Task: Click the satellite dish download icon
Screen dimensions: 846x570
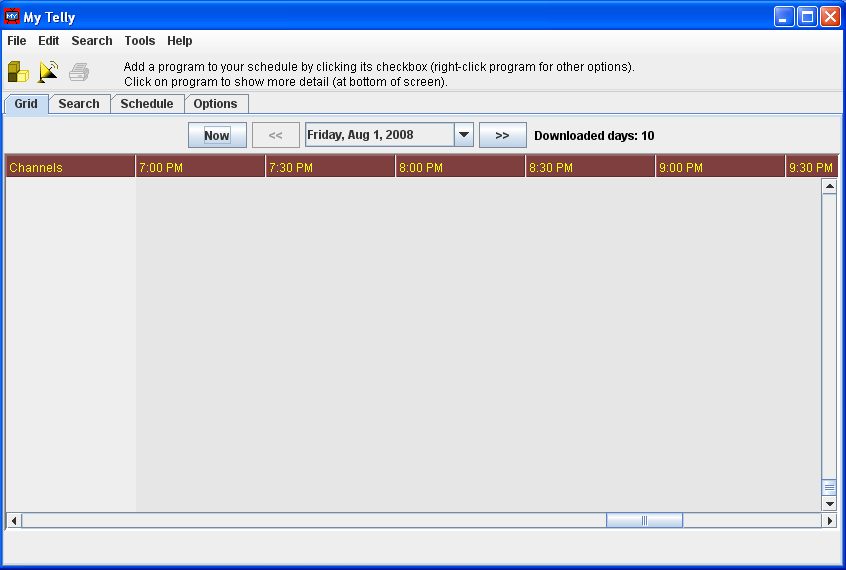Action: [x=48, y=72]
